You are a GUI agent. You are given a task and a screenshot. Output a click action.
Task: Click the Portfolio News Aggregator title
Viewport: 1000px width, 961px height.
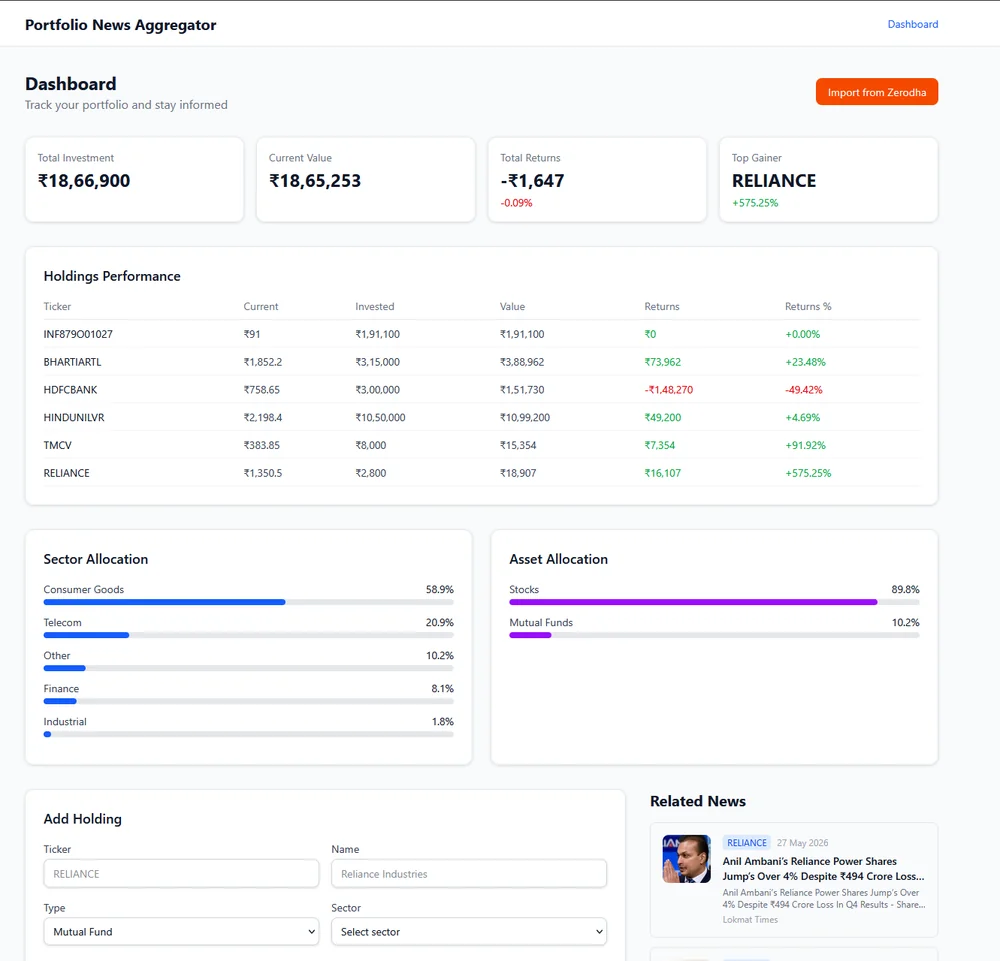(x=121, y=25)
